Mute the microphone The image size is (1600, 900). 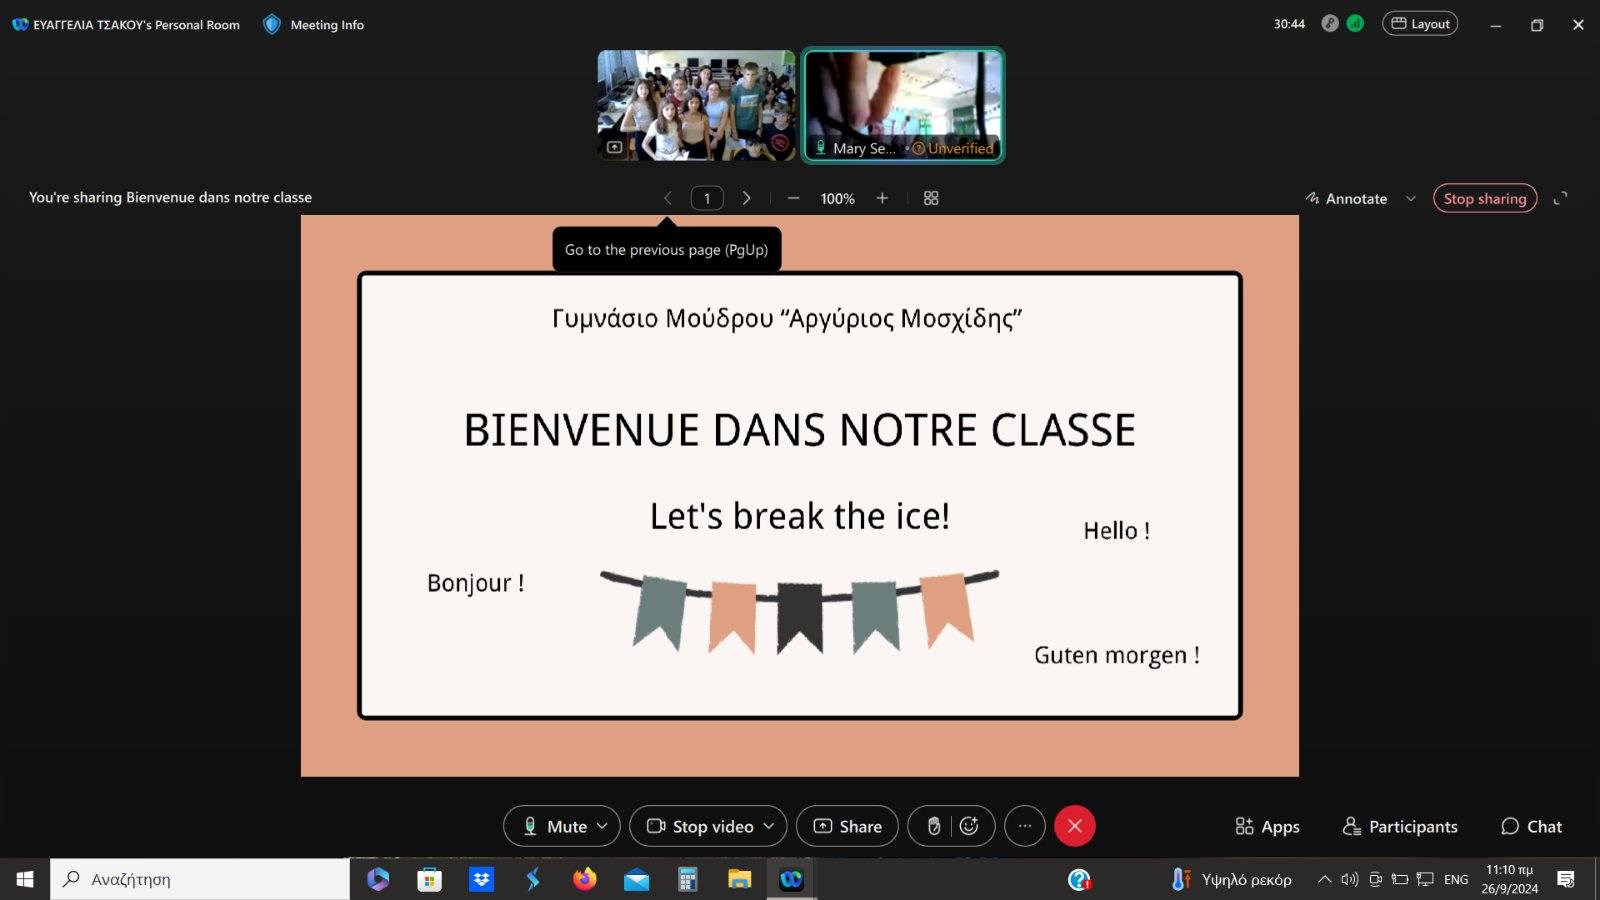[555, 826]
